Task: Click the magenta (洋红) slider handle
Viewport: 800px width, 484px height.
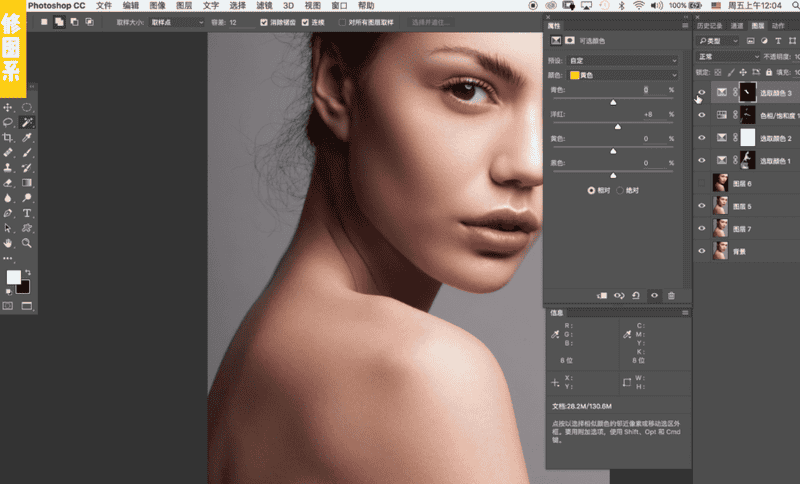Action: coord(618,126)
